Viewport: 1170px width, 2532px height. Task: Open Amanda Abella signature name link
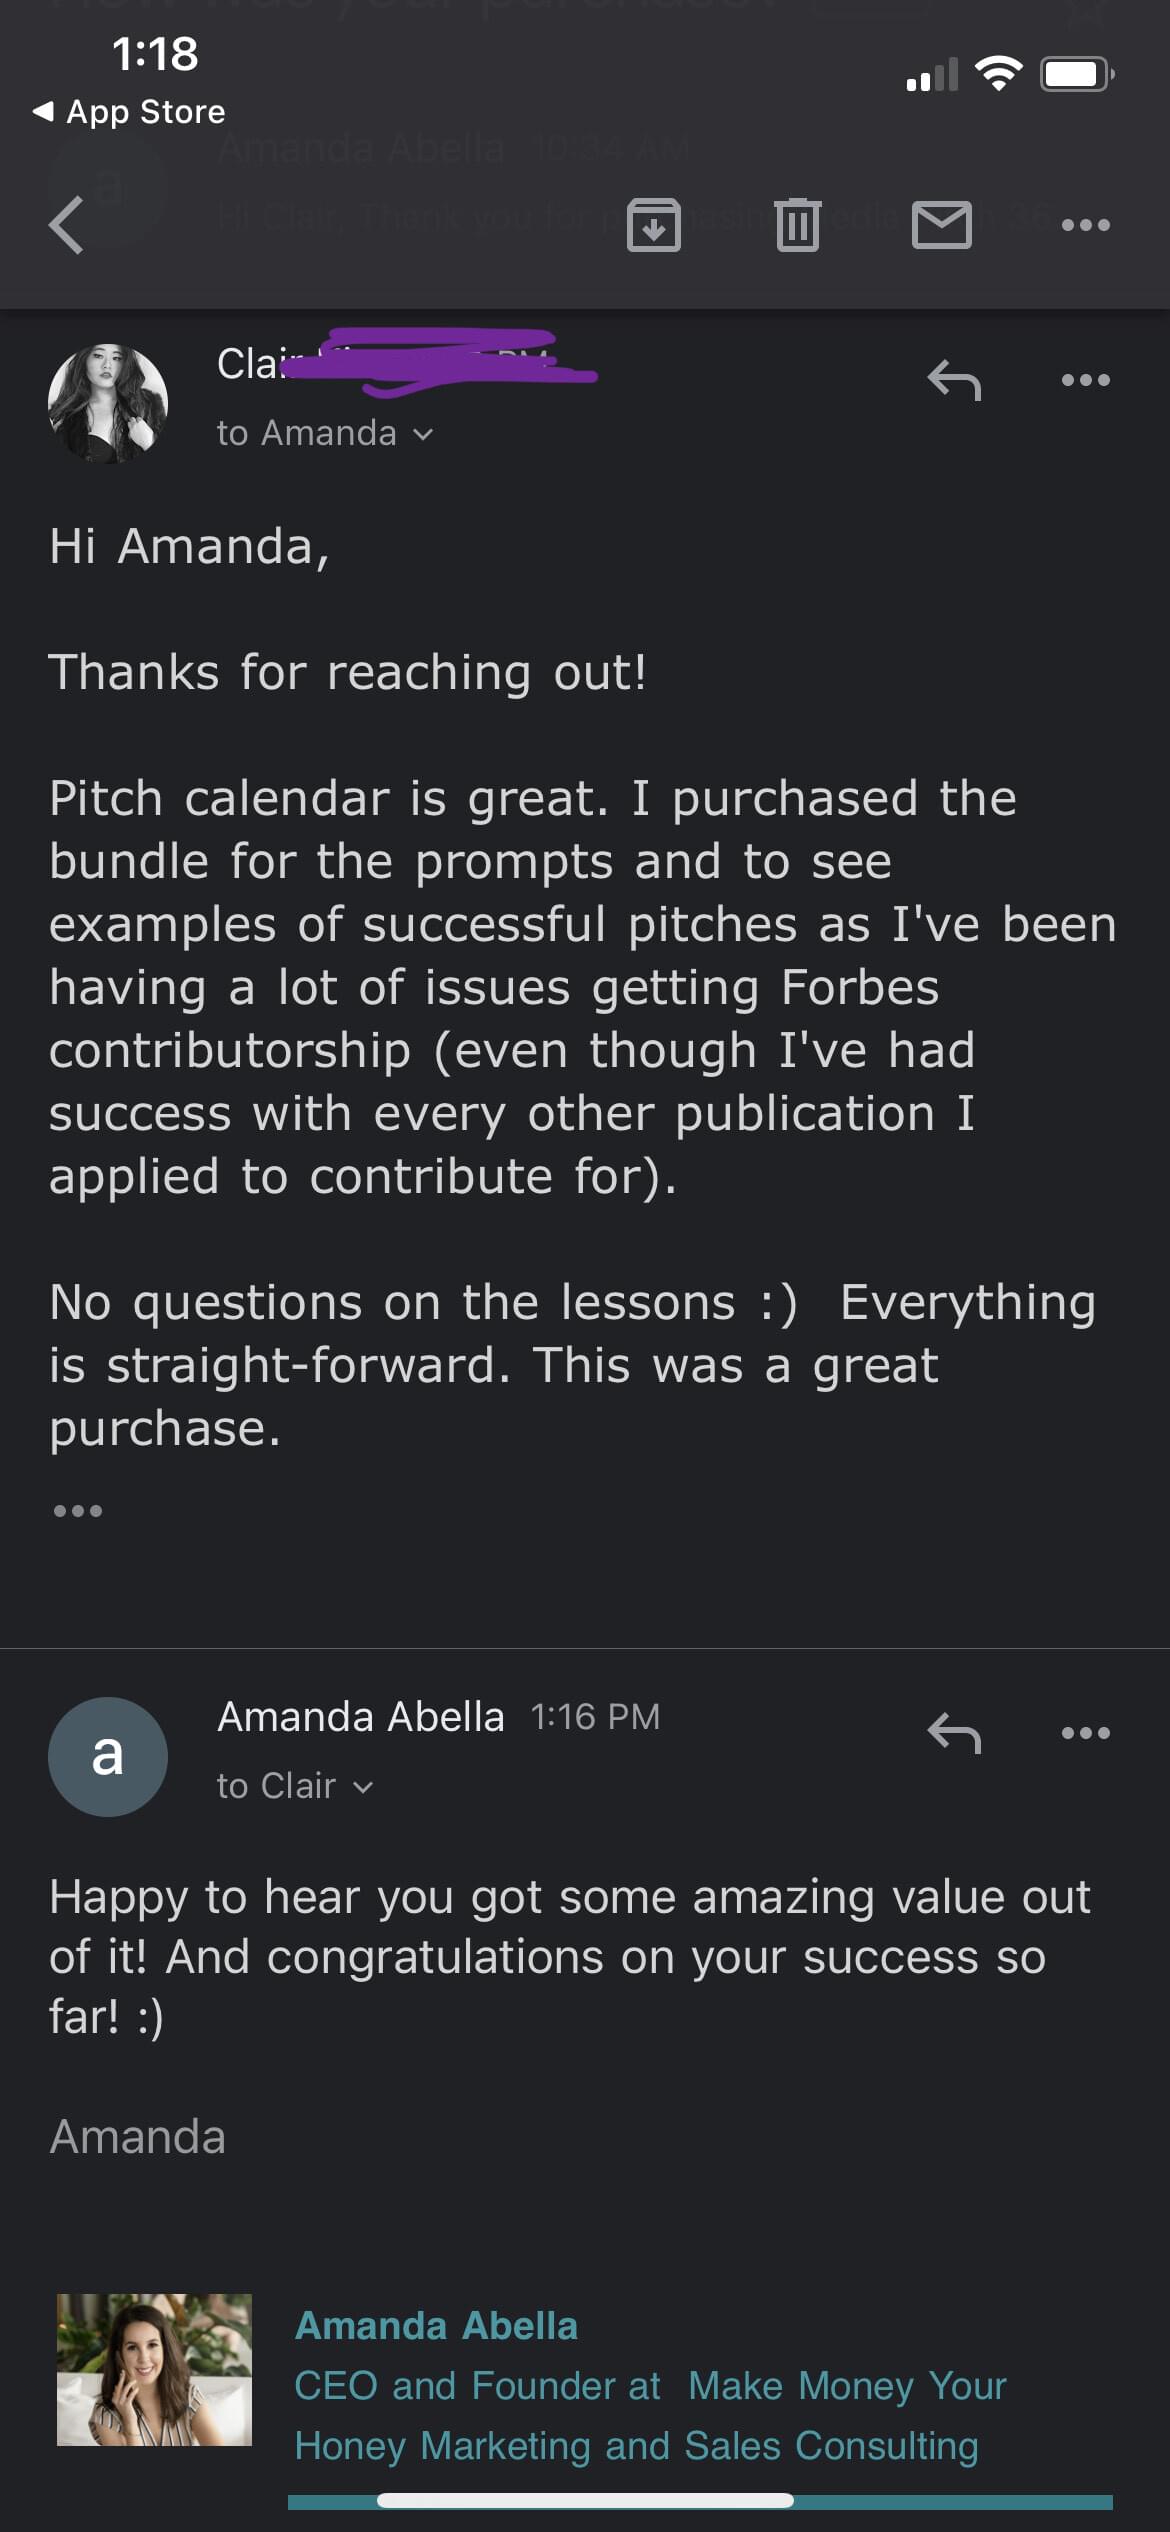pyautogui.click(x=436, y=2326)
